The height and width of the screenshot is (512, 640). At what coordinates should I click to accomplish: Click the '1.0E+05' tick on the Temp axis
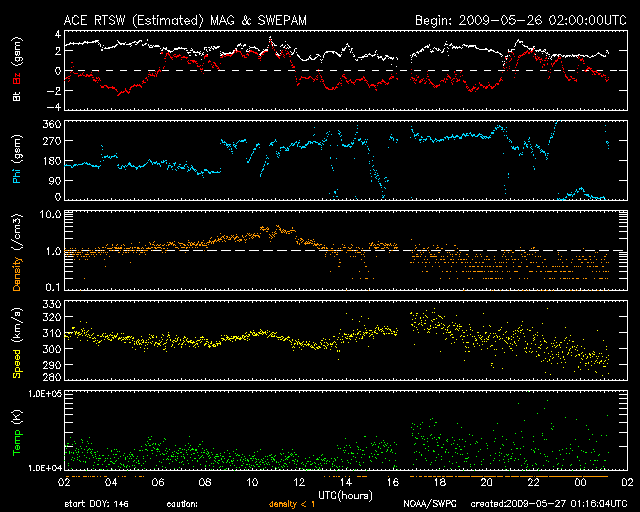[x=45, y=394]
